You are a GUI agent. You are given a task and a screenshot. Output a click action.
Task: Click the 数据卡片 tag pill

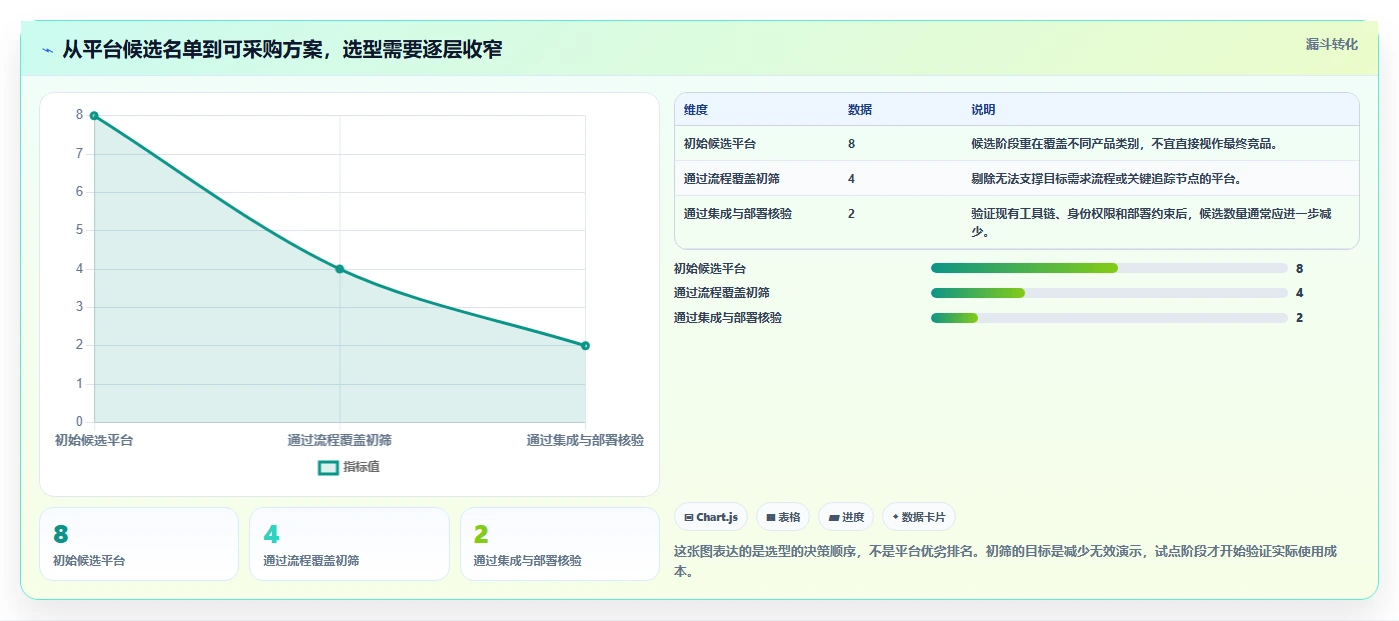pyautogui.click(x=919, y=517)
